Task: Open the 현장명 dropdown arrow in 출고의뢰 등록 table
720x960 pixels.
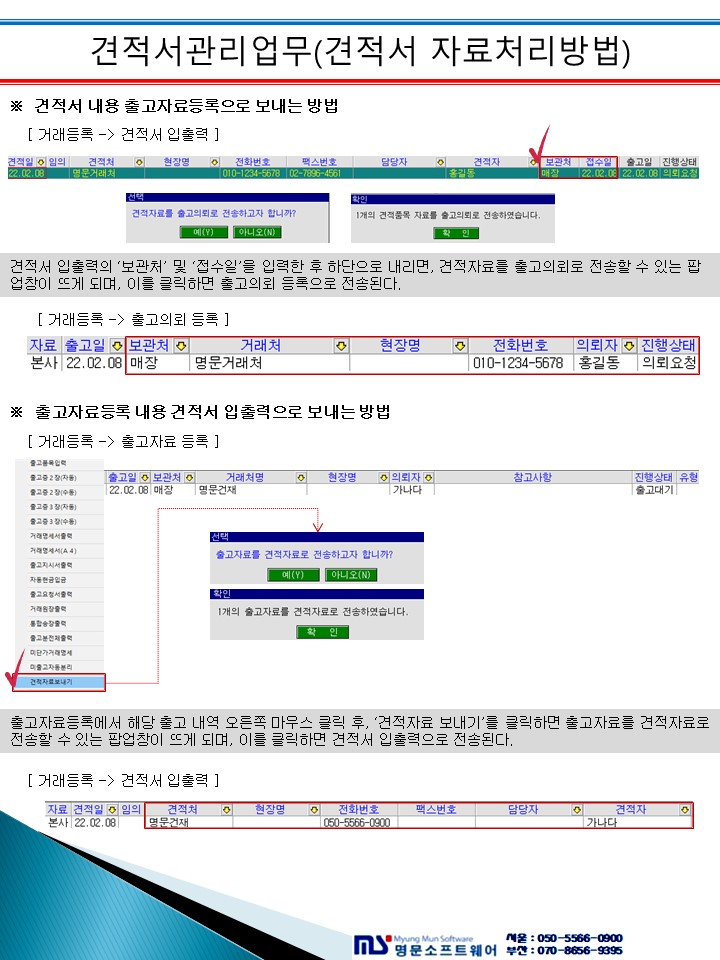Action: pos(460,345)
